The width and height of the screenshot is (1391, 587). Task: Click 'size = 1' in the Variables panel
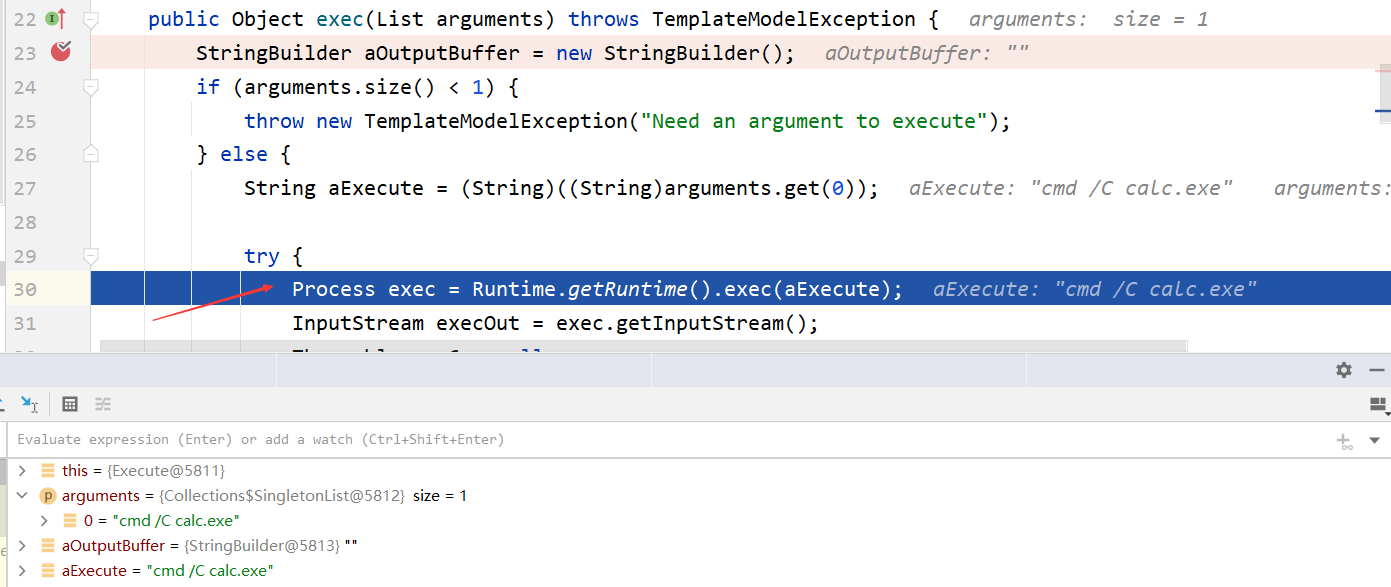(x=440, y=495)
